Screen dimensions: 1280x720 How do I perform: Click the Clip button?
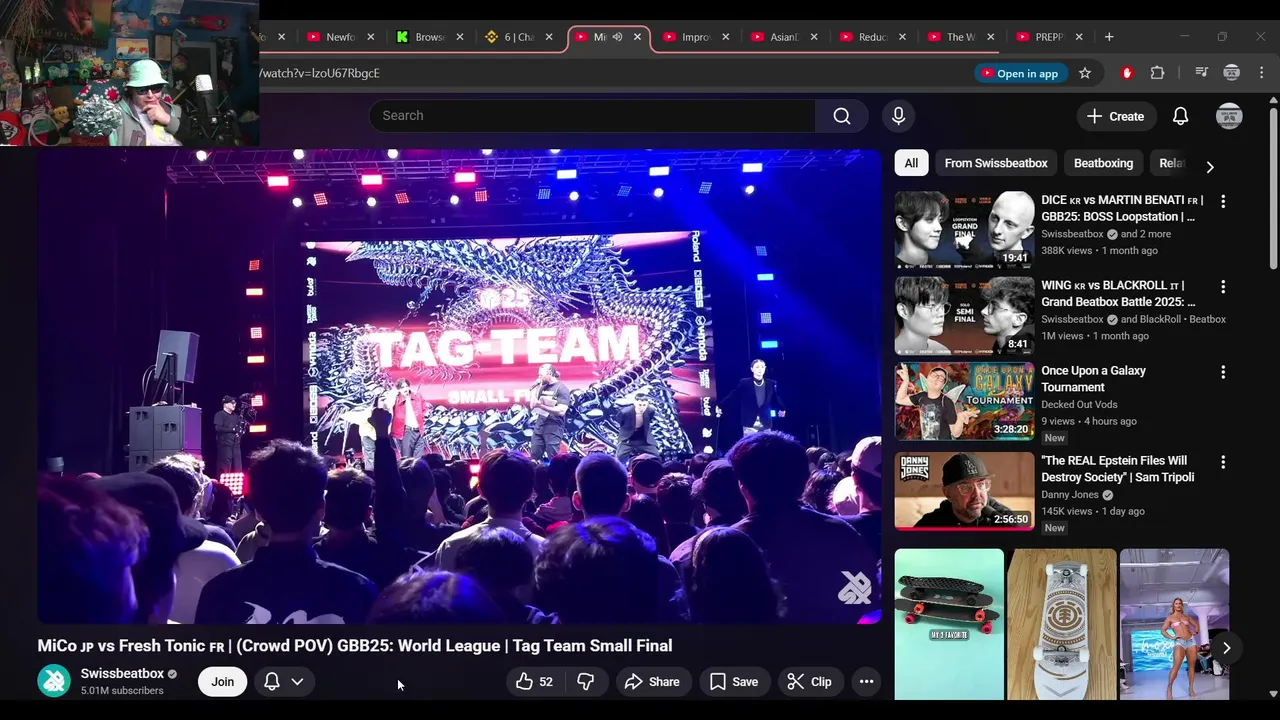tap(809, 682)
